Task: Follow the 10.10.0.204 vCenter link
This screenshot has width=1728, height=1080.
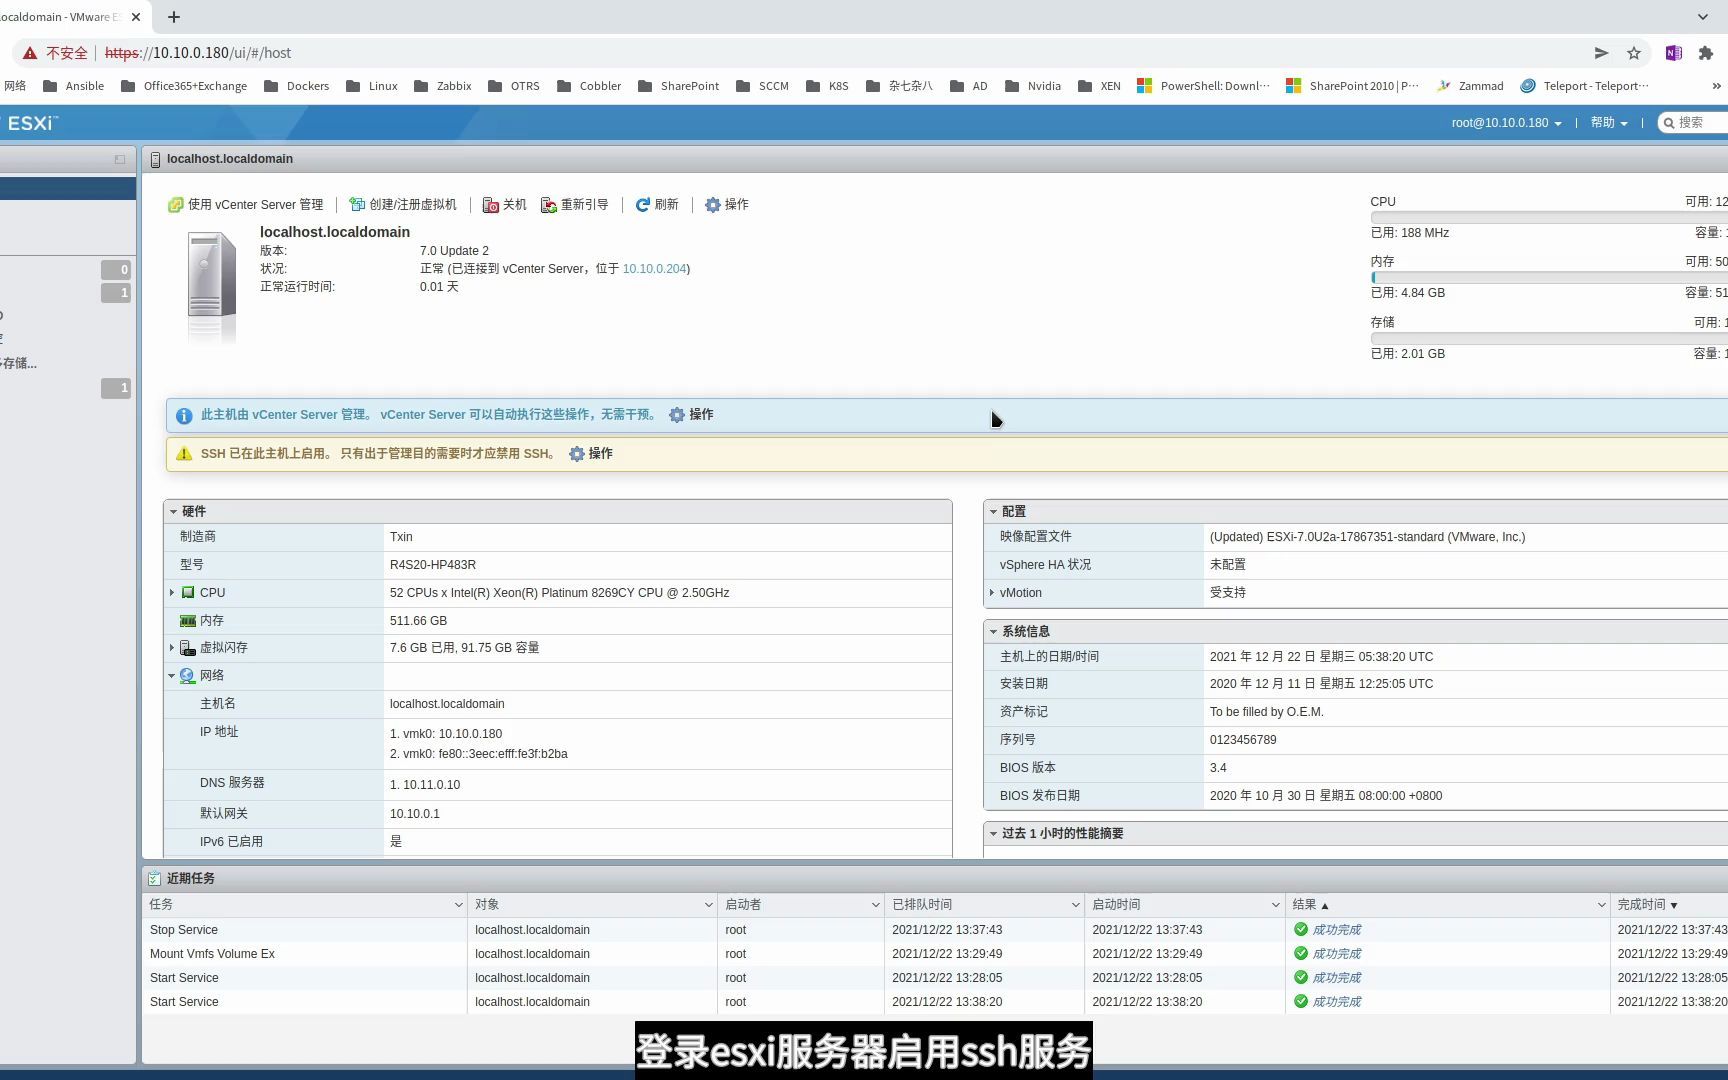Action: click(x=654, y=269)
